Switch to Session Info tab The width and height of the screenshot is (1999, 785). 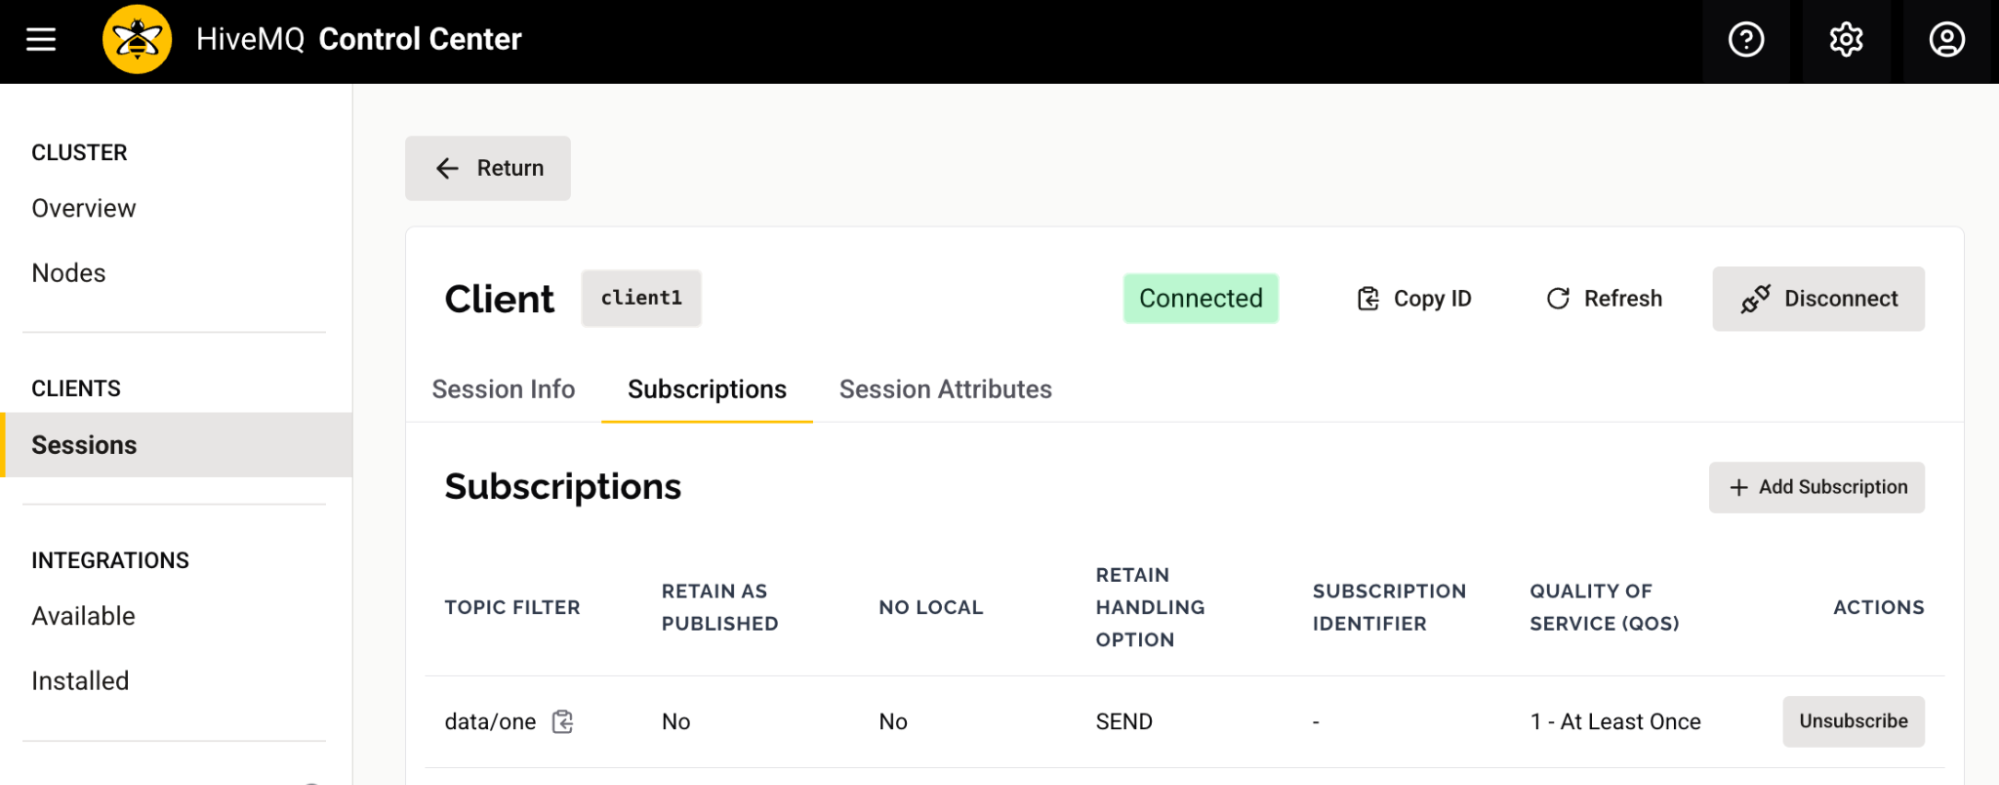(503, 389)
